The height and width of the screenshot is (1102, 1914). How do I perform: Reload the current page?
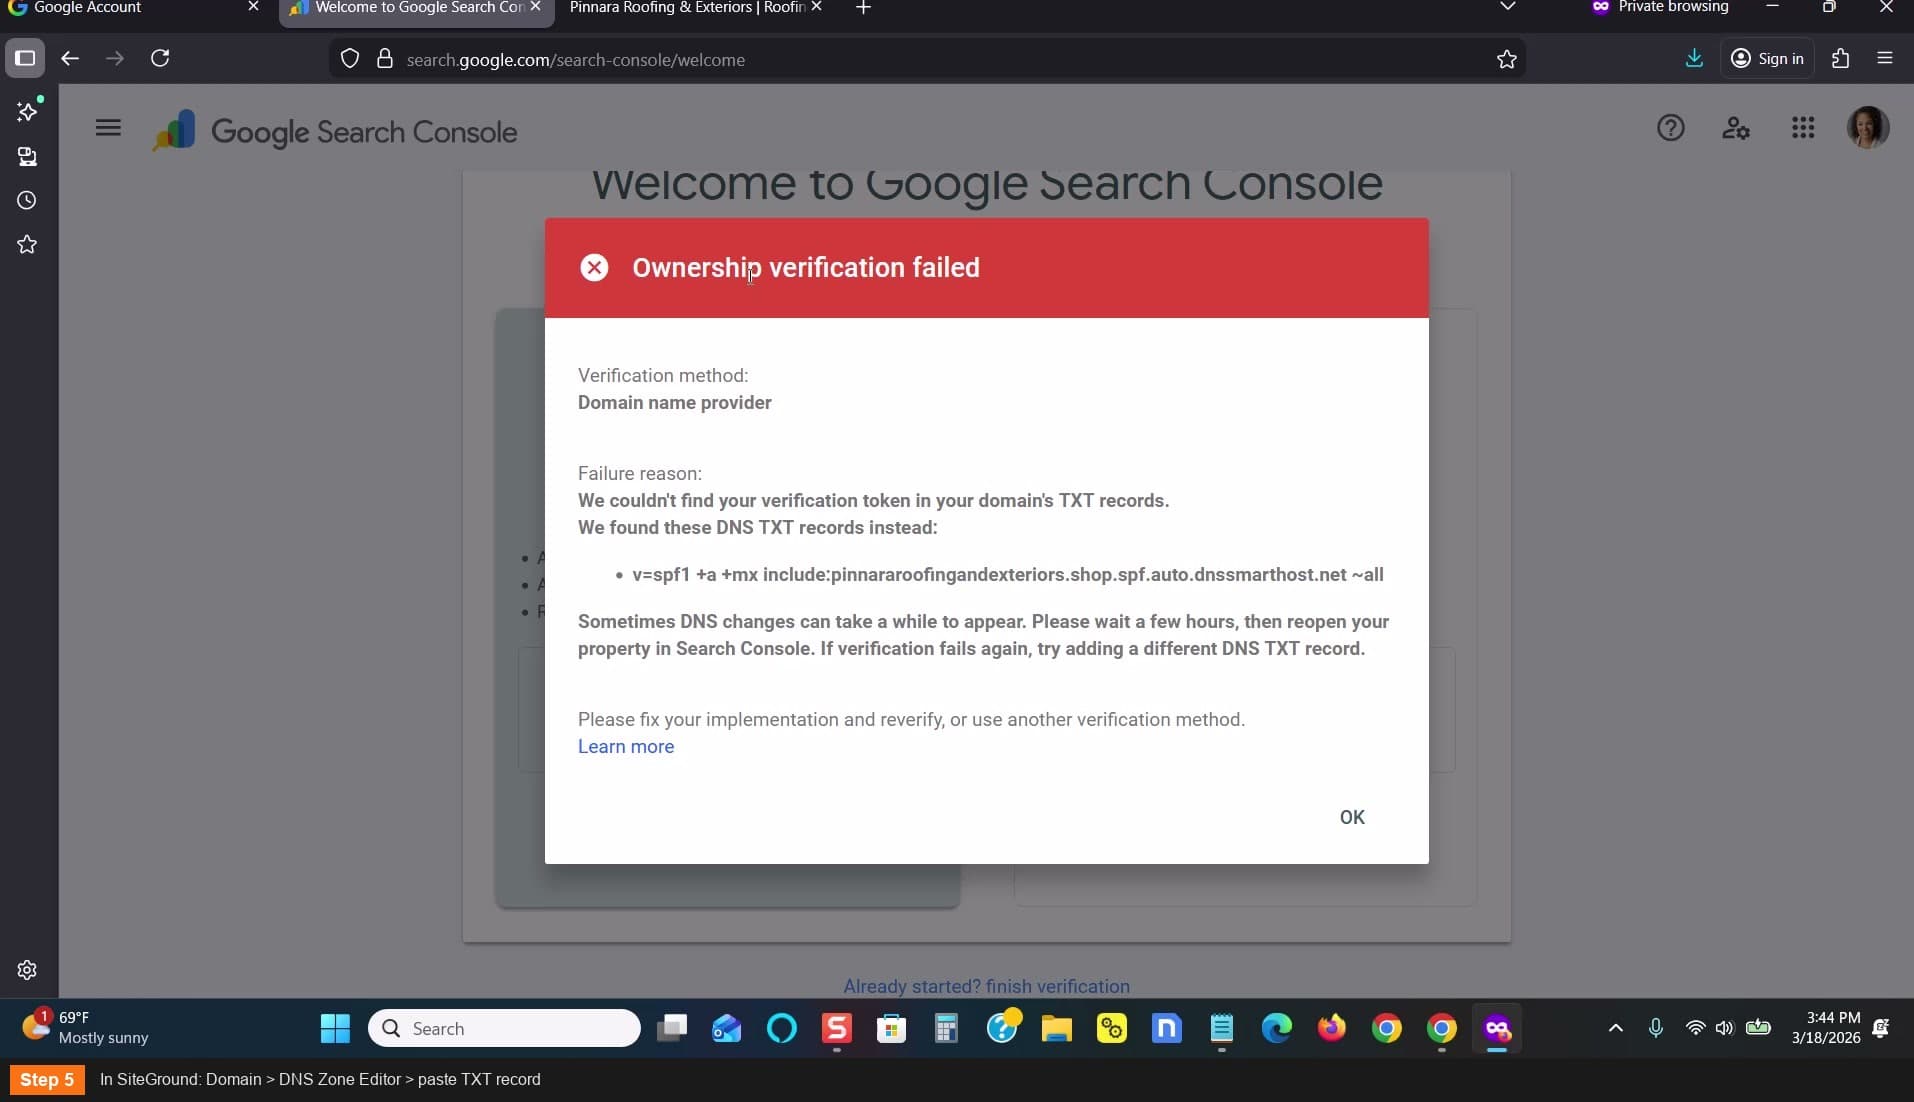pyautogui.click(x=160, y=59)
